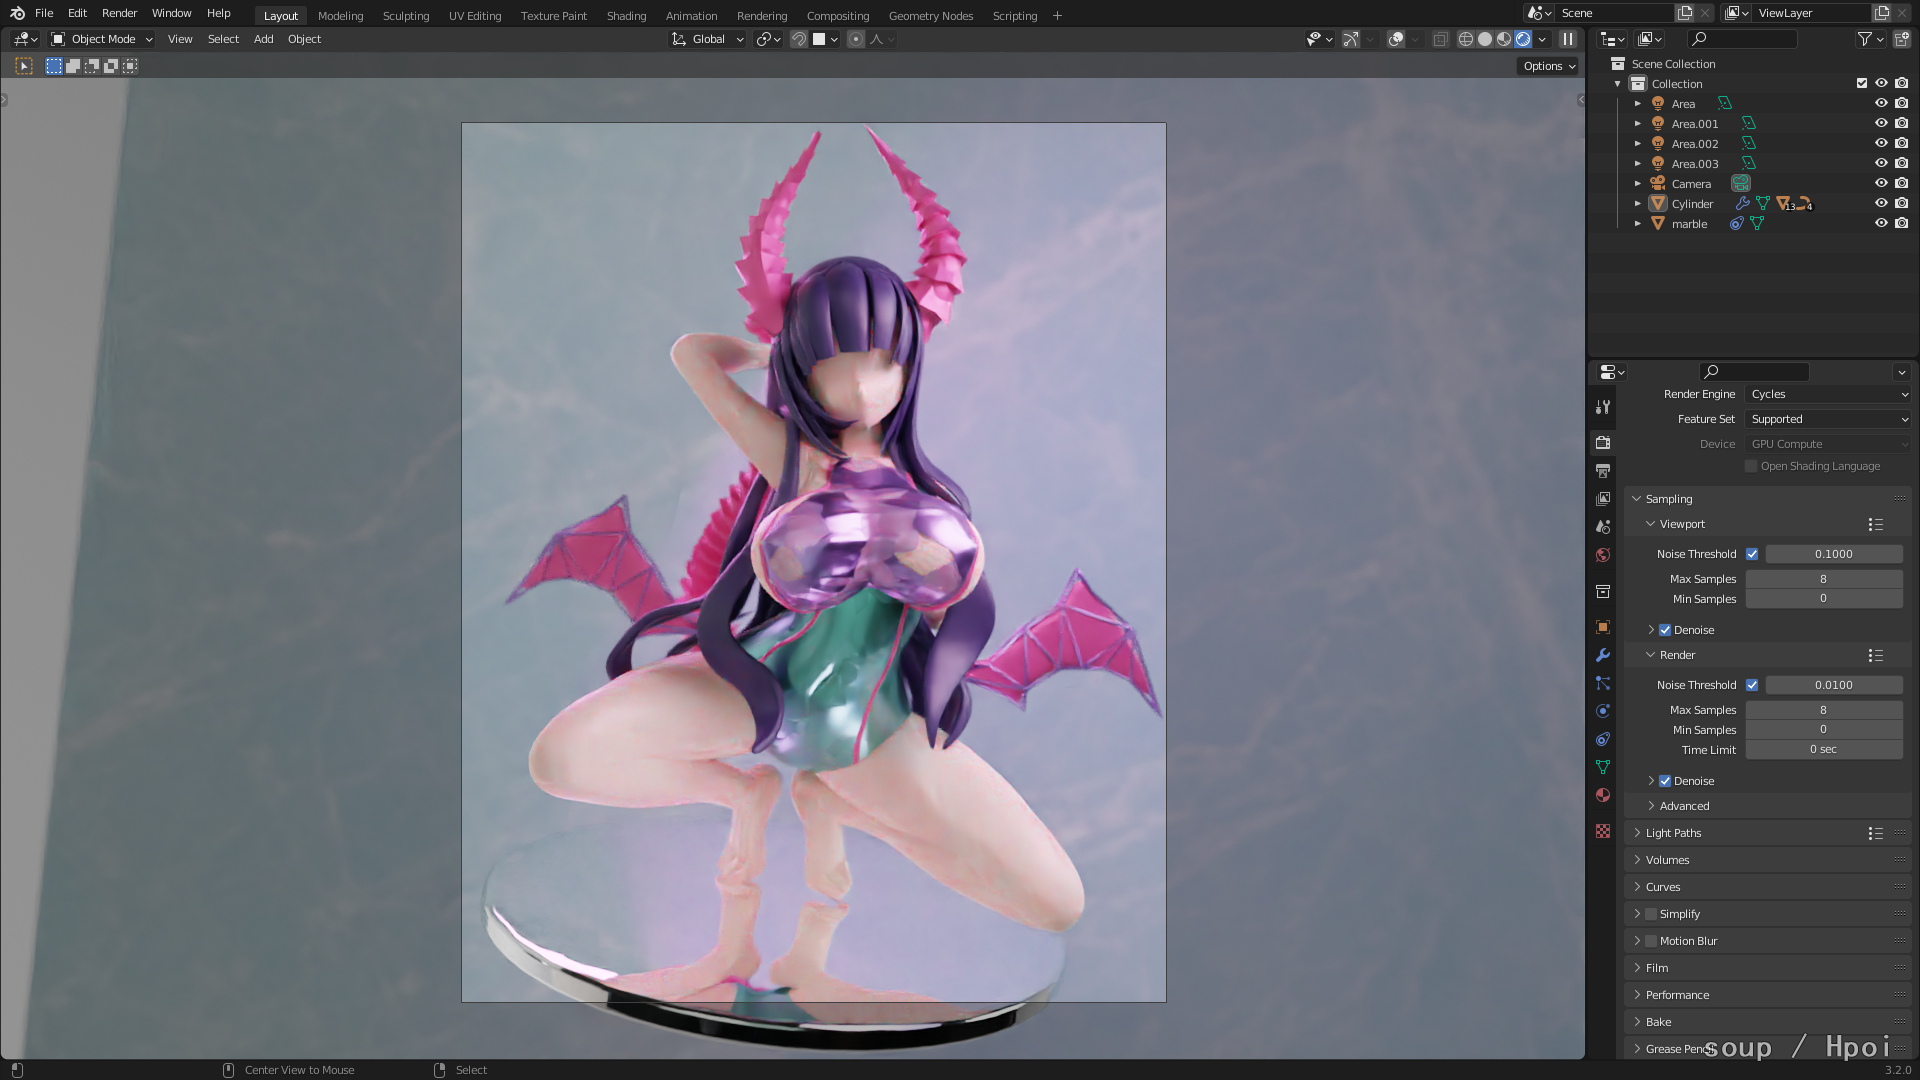
Task: Click the Render Max Samples field
Action: [x=1824, y=710]
